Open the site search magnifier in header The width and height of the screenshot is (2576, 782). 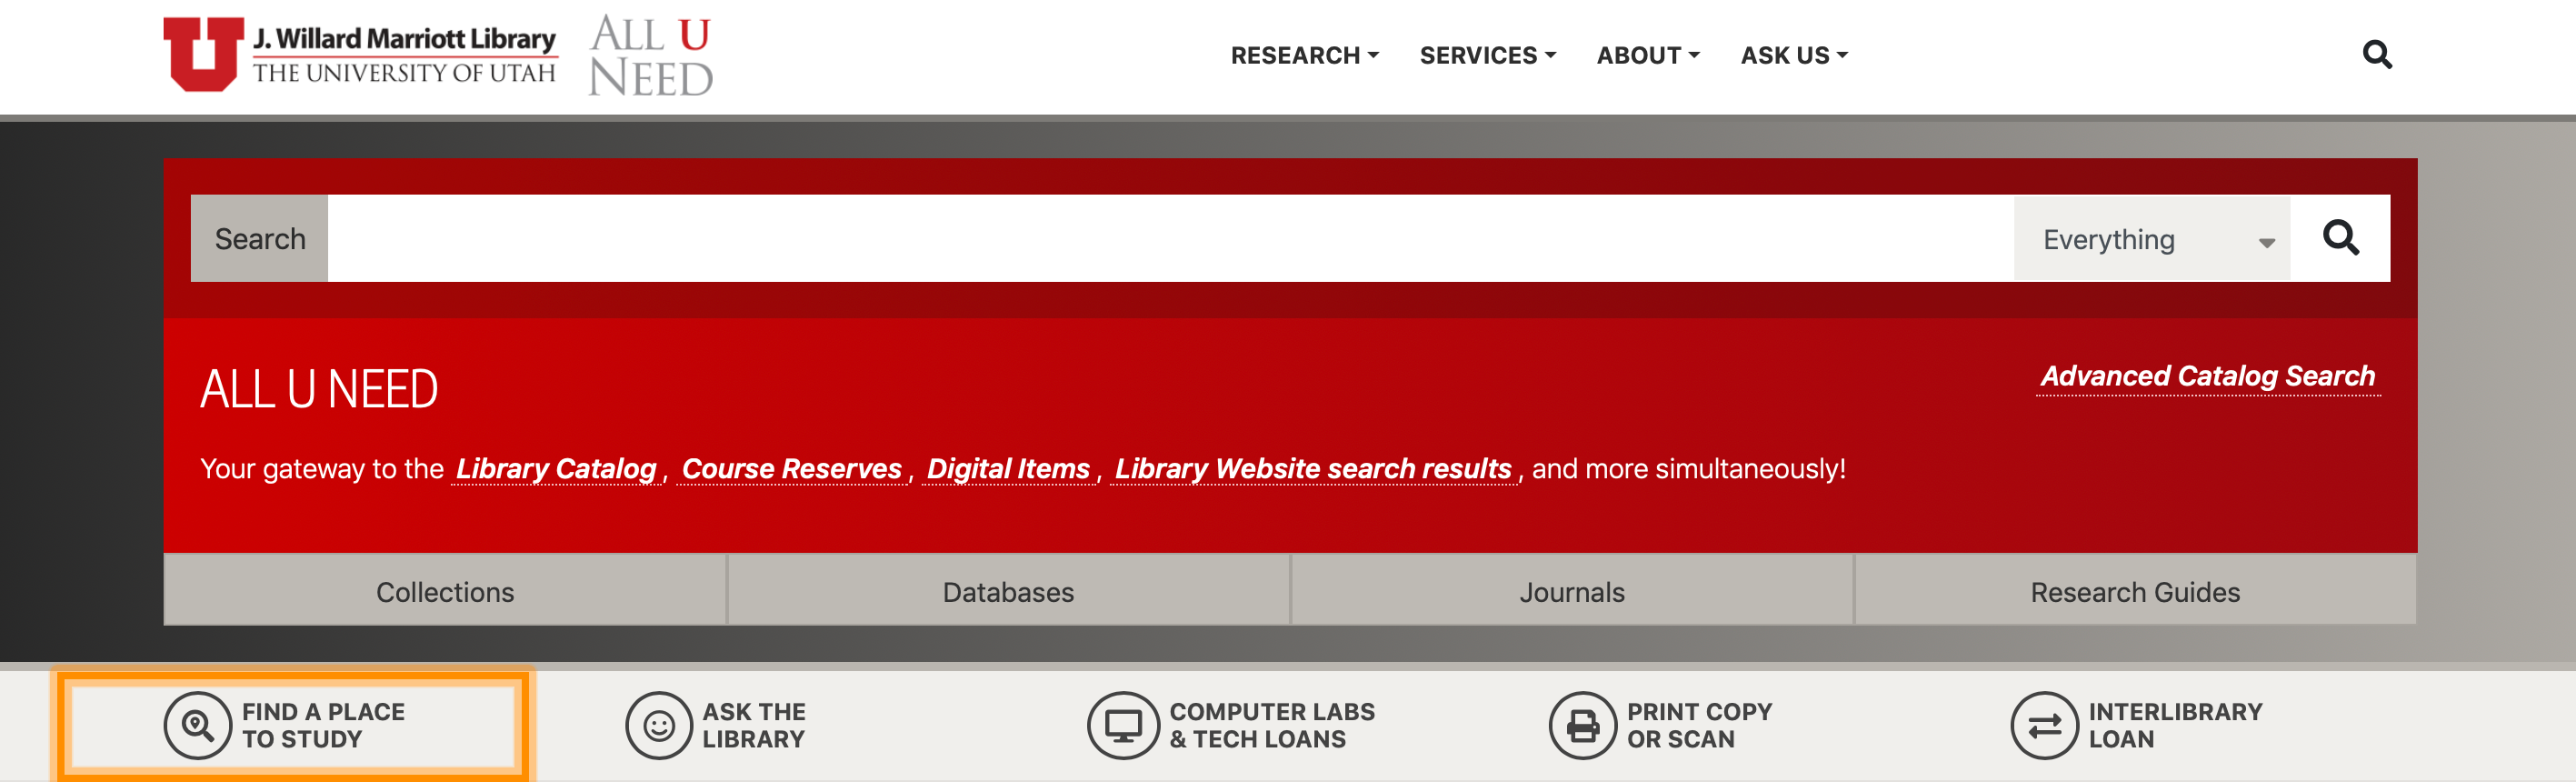[2377, 54]
